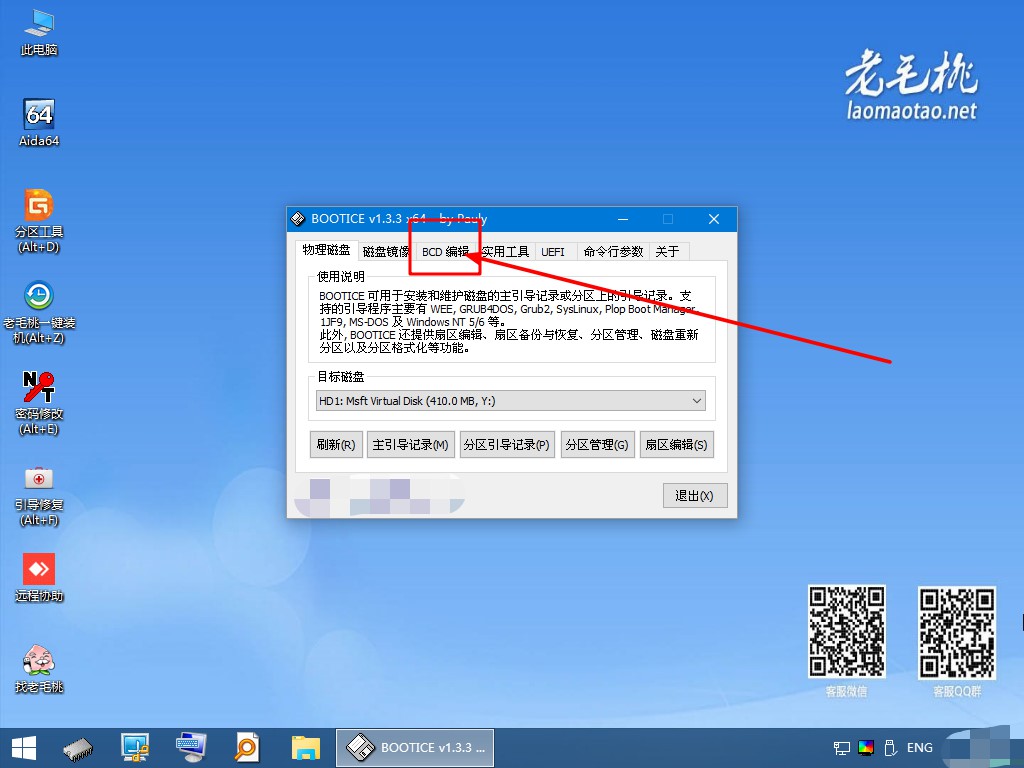The width and height of the screenshot is (1024, 768).
Task: Open the magnifier tool from taskbar
Action: 245,747
